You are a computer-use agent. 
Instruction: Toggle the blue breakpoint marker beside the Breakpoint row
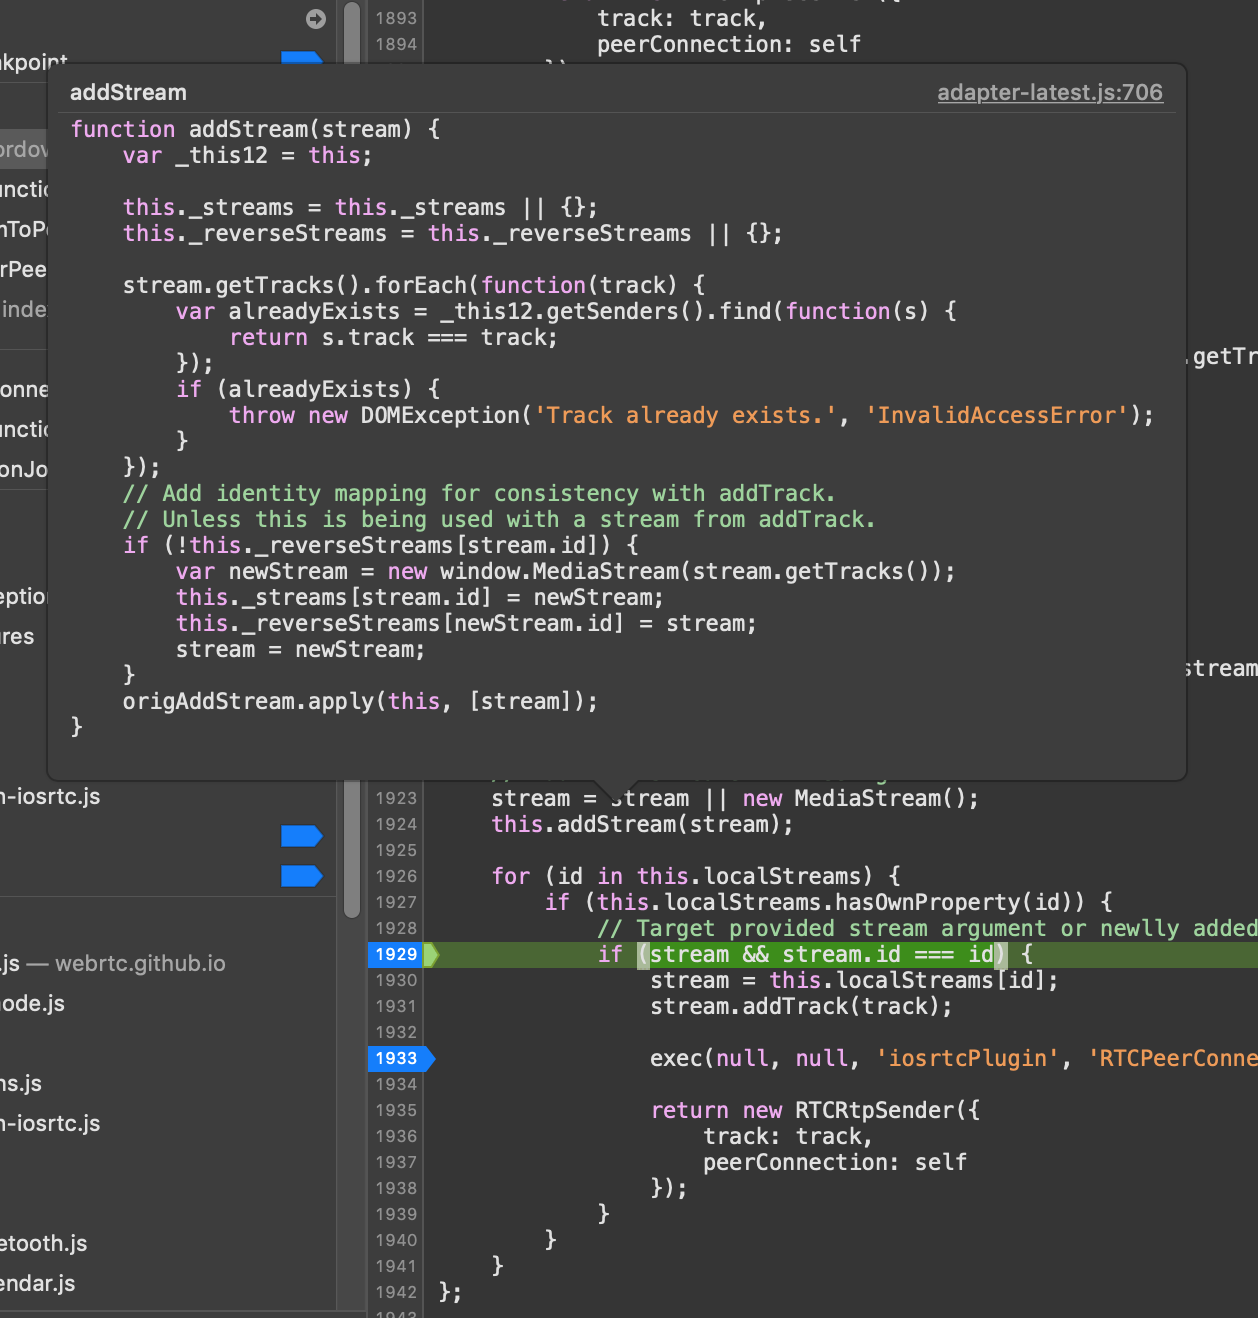coord(302,58)
